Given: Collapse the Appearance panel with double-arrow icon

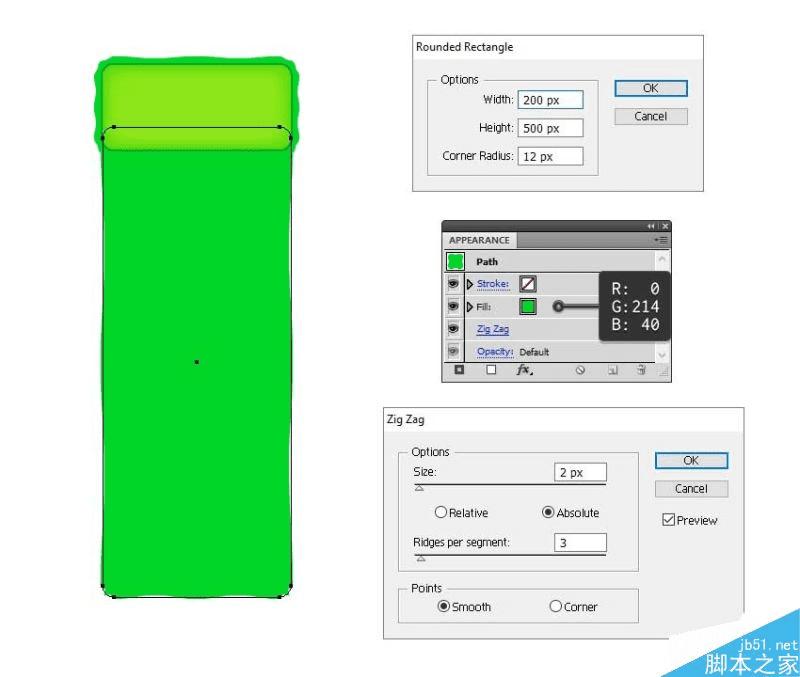Looking at the screenshot, I should [x=651, y=226].
